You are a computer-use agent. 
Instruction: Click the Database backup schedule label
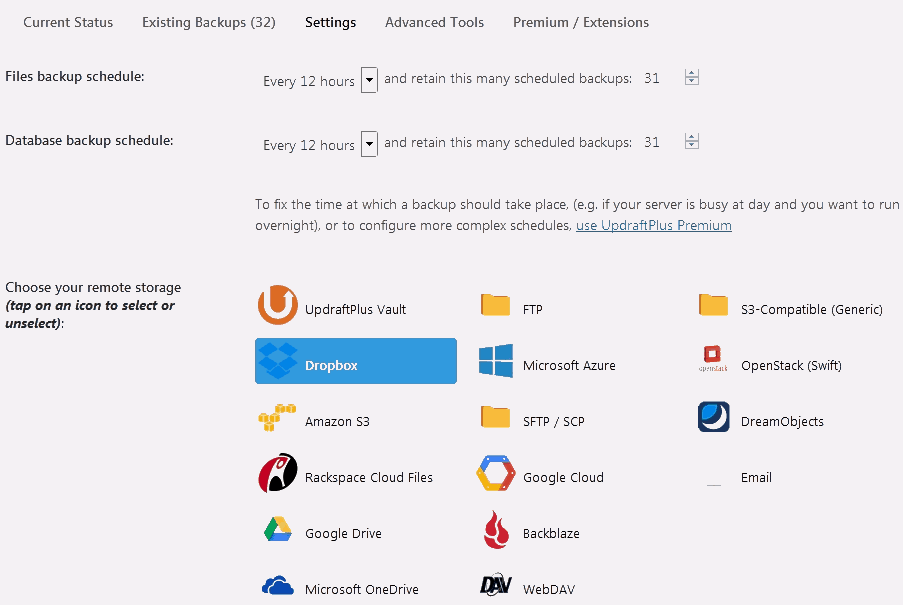(x=89, y=140)
